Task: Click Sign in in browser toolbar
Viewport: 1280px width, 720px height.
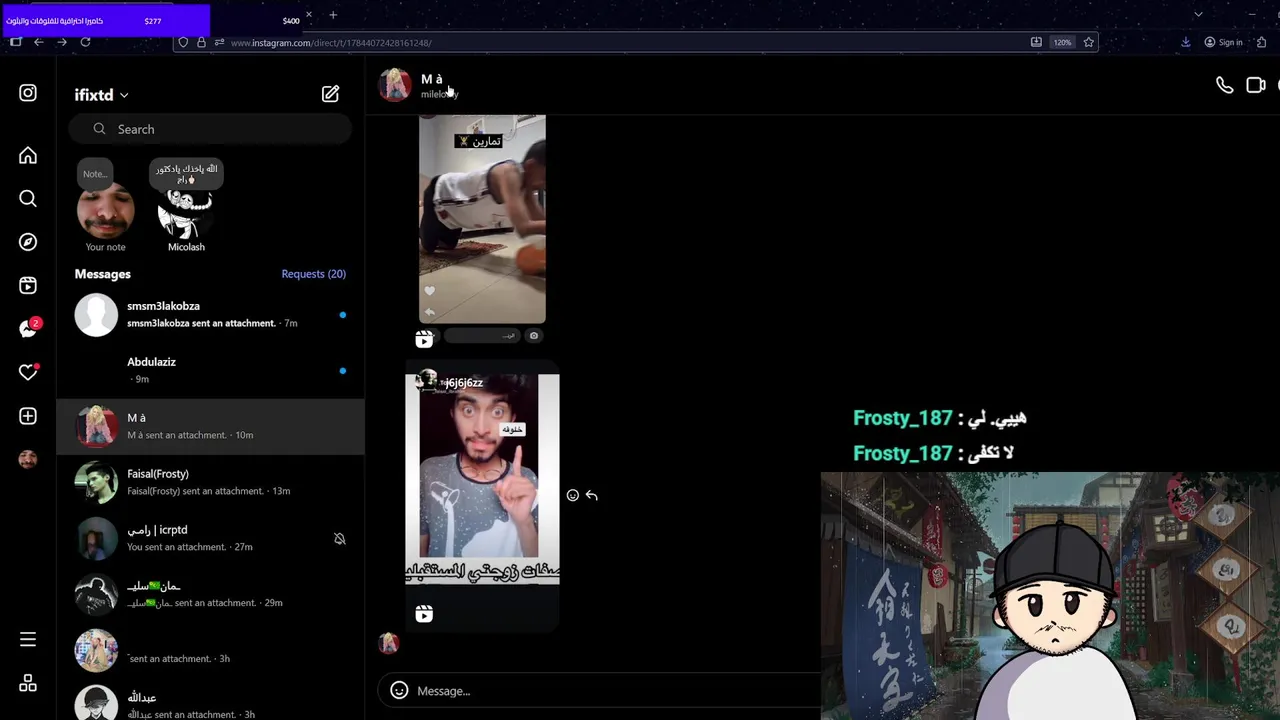Action: (1224, 42)
